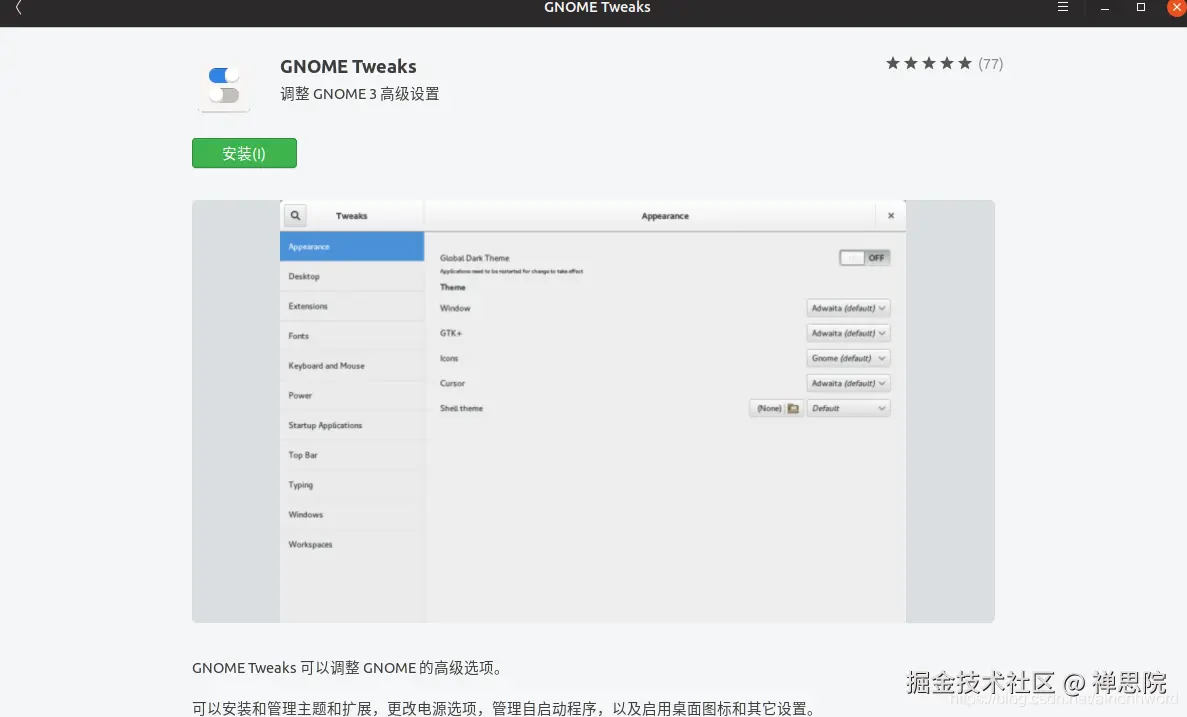The height and width of the screenshot is (717, 1187).
Task: Click the description line GNOME Tweaks 可以调整 GNOME 的高级选项
Action: (347, 668)
